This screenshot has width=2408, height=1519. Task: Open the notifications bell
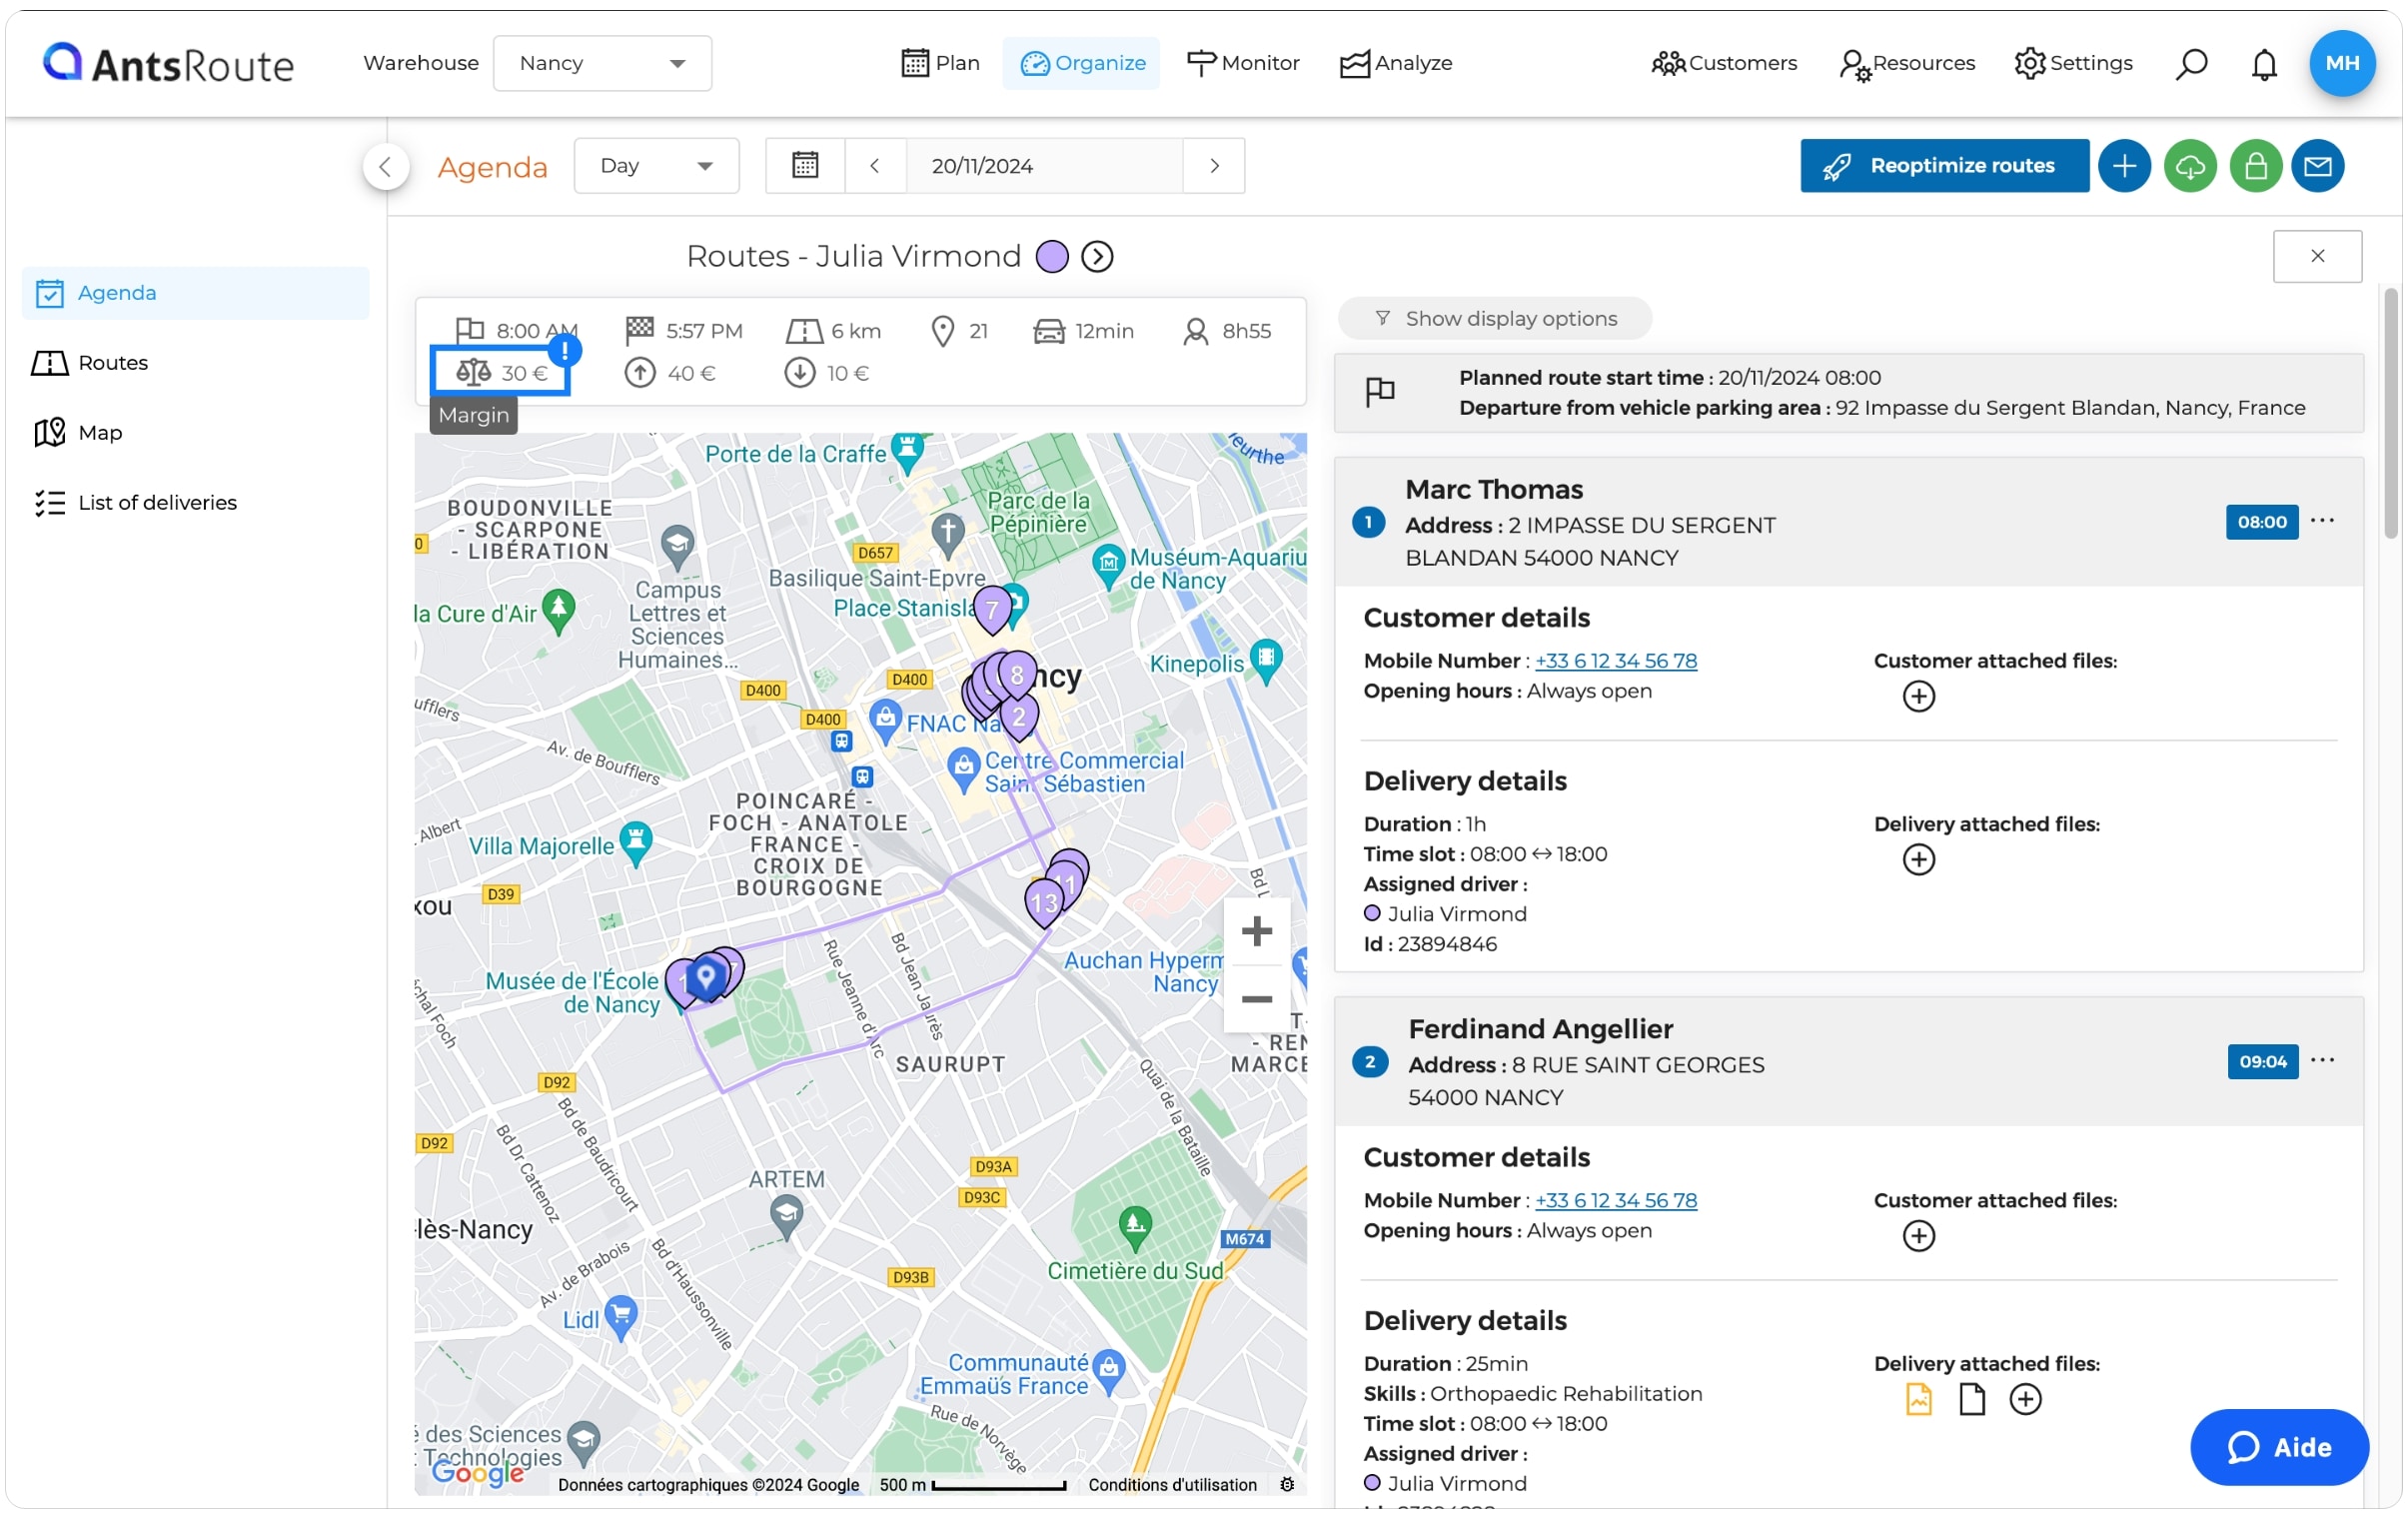pos(2264,64)
